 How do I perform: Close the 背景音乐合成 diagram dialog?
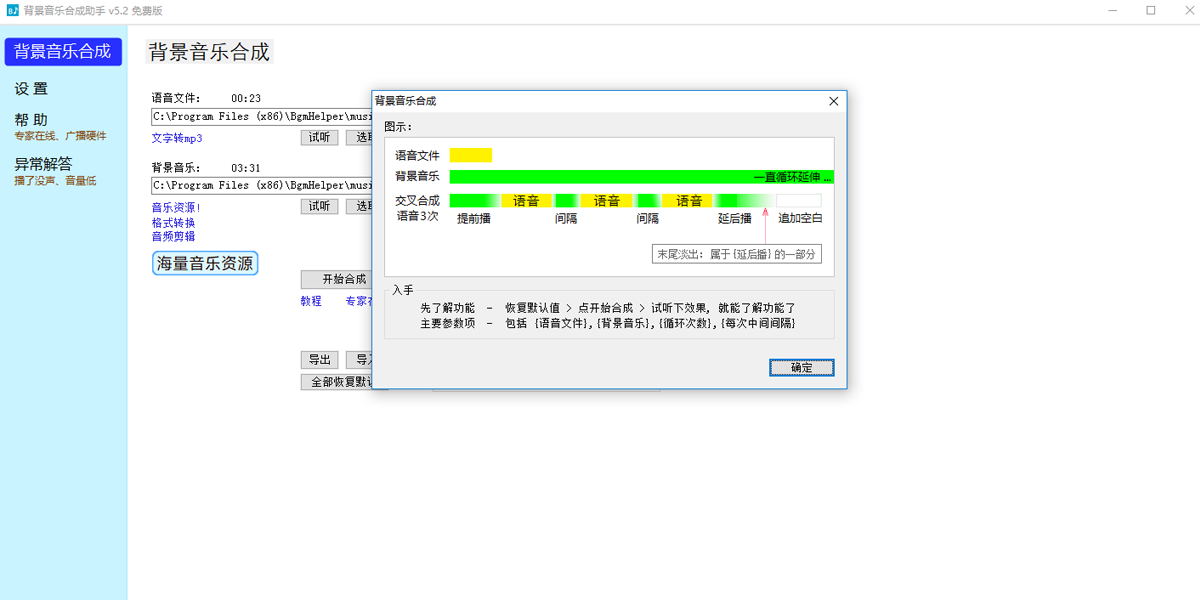pos(833,101)
